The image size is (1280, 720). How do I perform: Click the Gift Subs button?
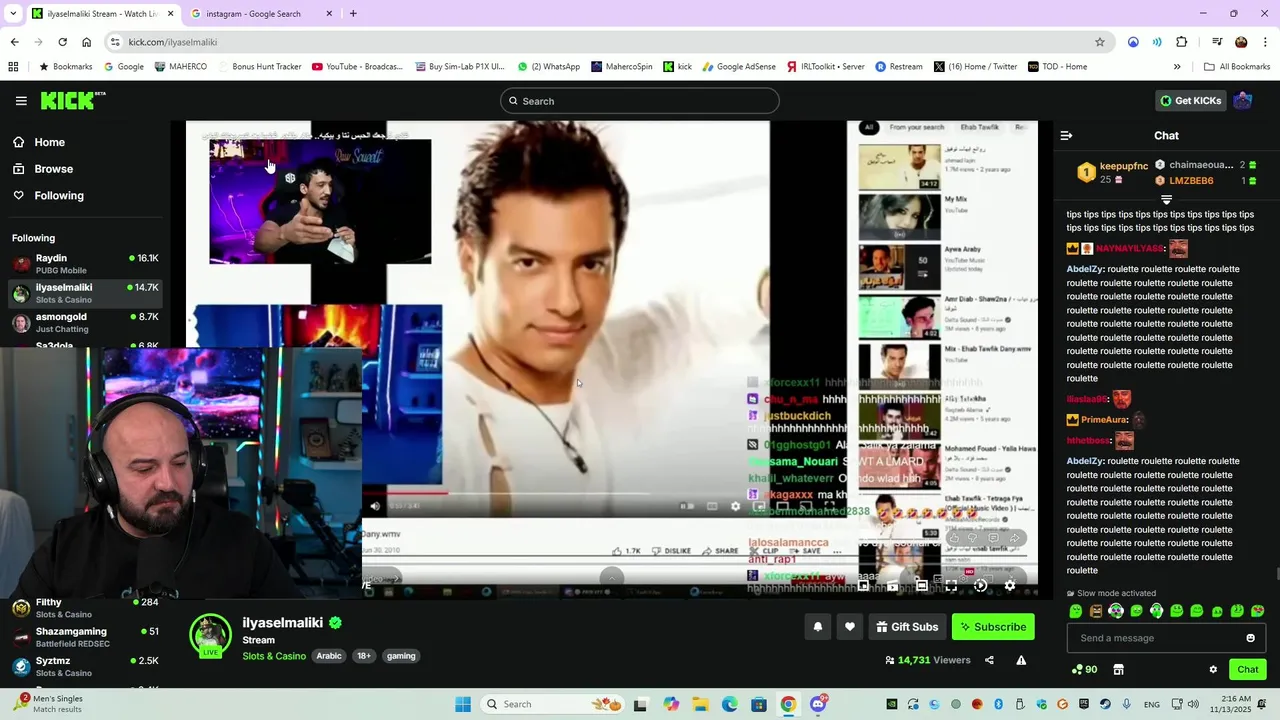pyautogui.click(x=907, y=627)
